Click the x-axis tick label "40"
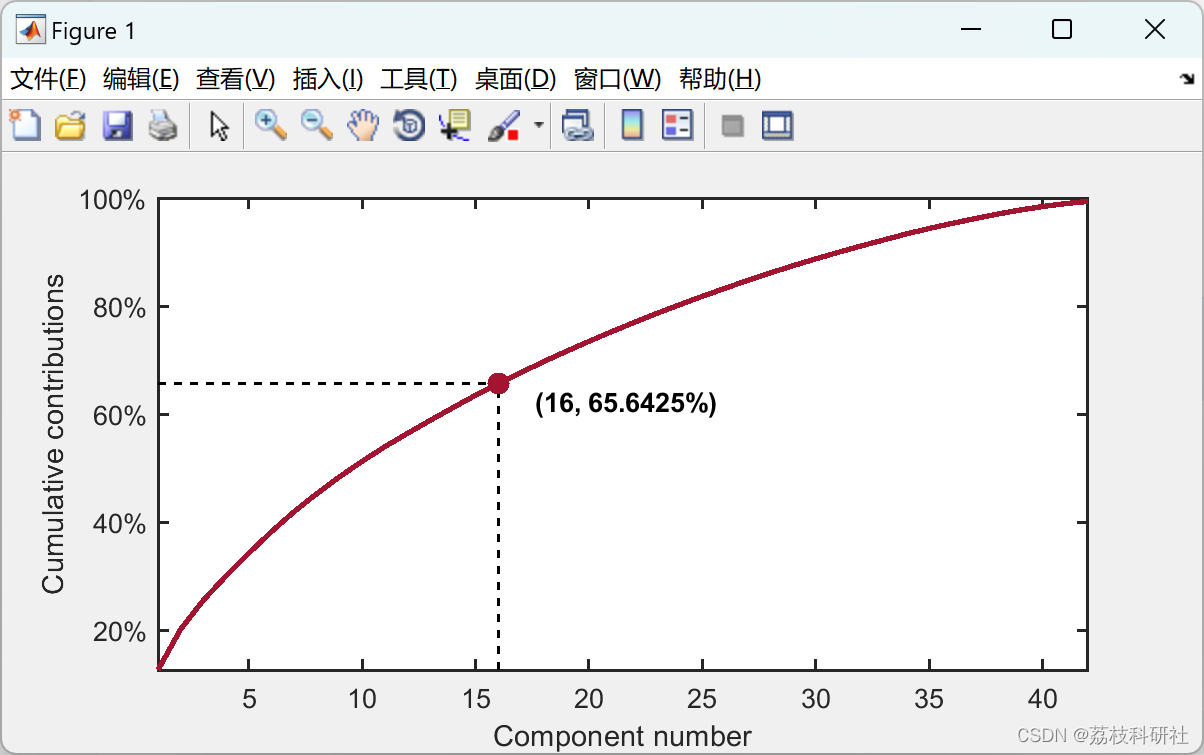This screenshot has width=1204, height=755. coord(1042,698)
